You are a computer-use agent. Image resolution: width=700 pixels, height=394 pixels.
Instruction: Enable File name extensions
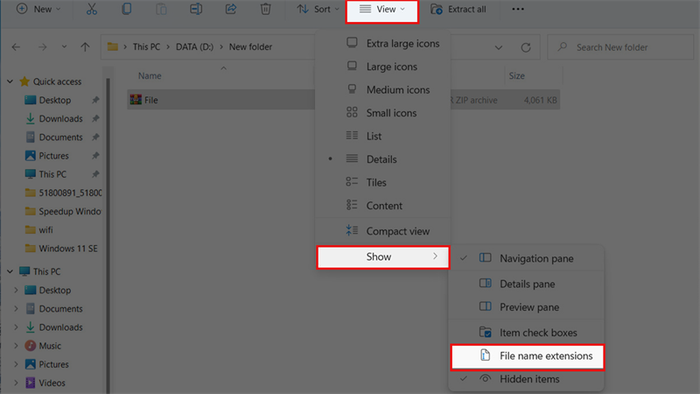527,356
